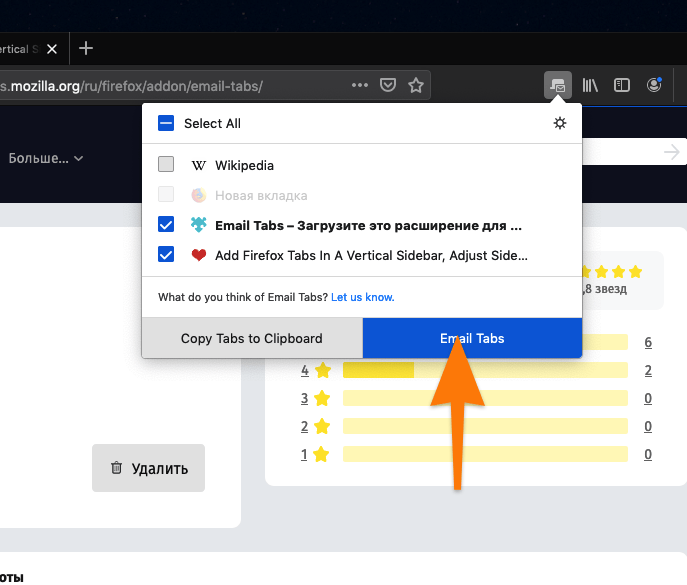Click the 1-star rating bar
This screenshot has width=687, height=585.
tap(485, 454)
